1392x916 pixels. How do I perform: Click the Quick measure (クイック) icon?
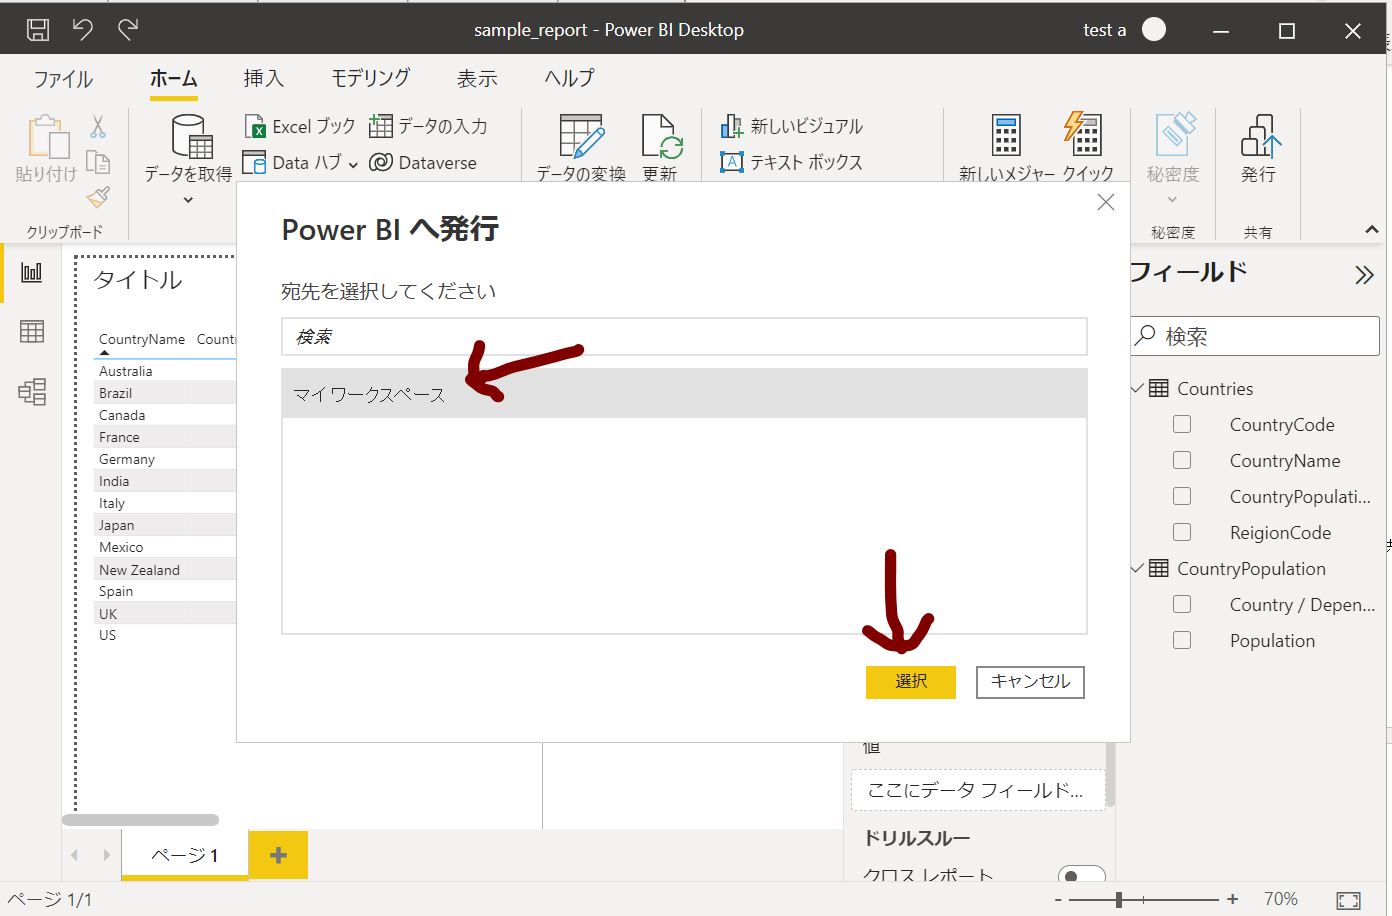(x=1084, y=134)
